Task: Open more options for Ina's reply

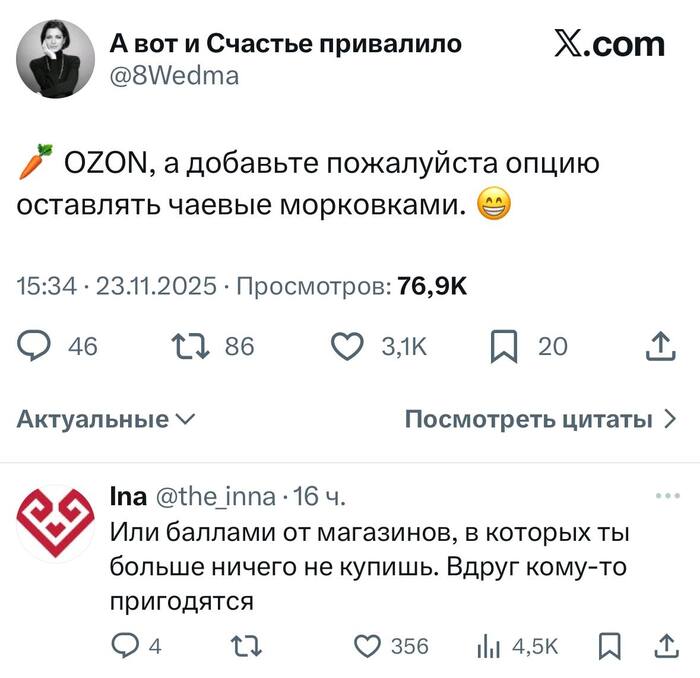Action: [x=665, y=496]
